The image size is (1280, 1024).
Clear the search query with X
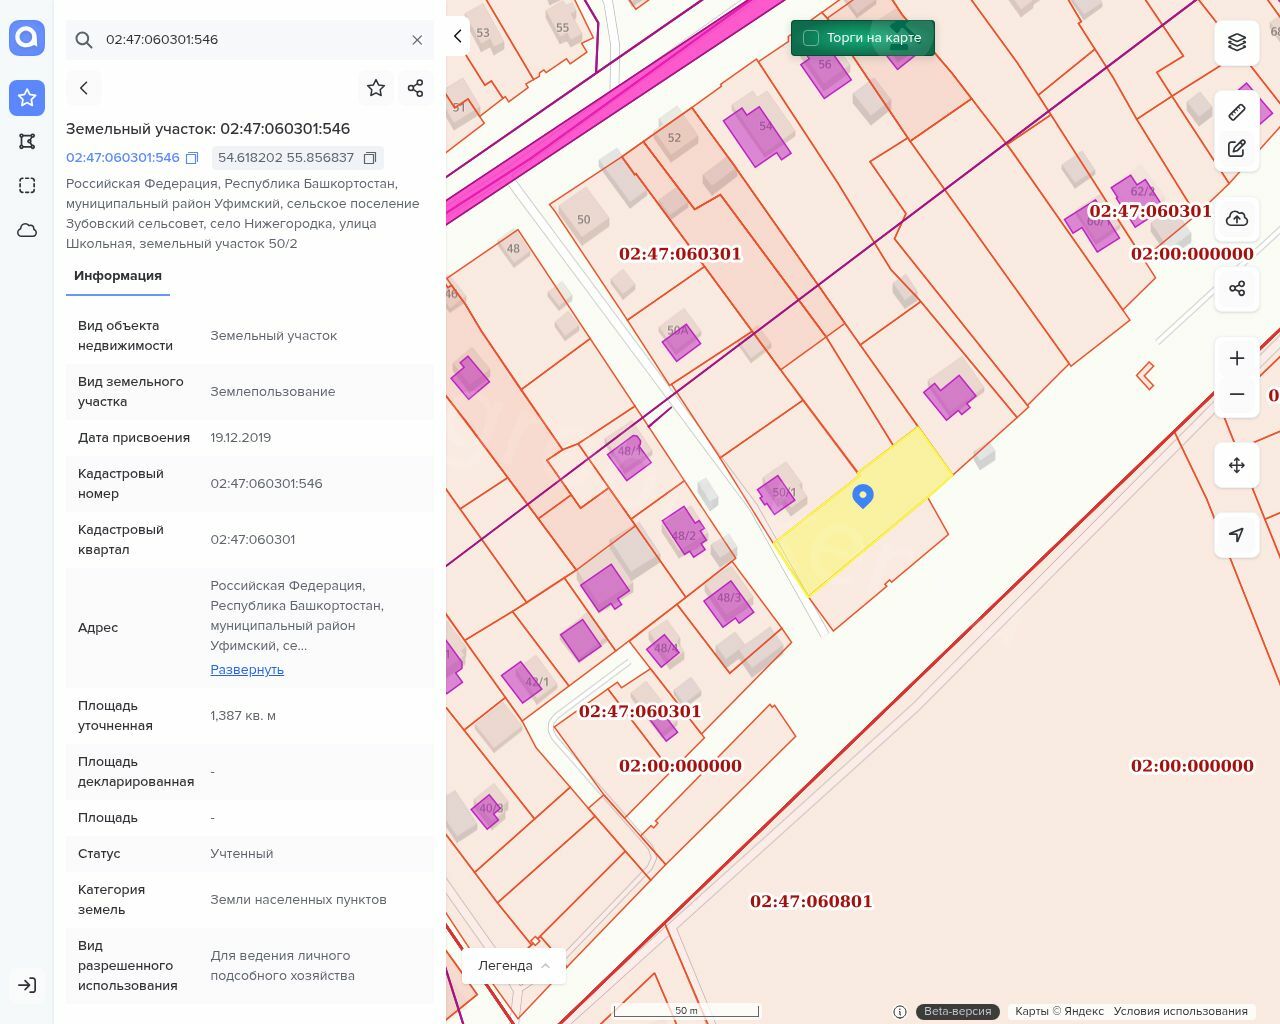(x=417, y=40)
